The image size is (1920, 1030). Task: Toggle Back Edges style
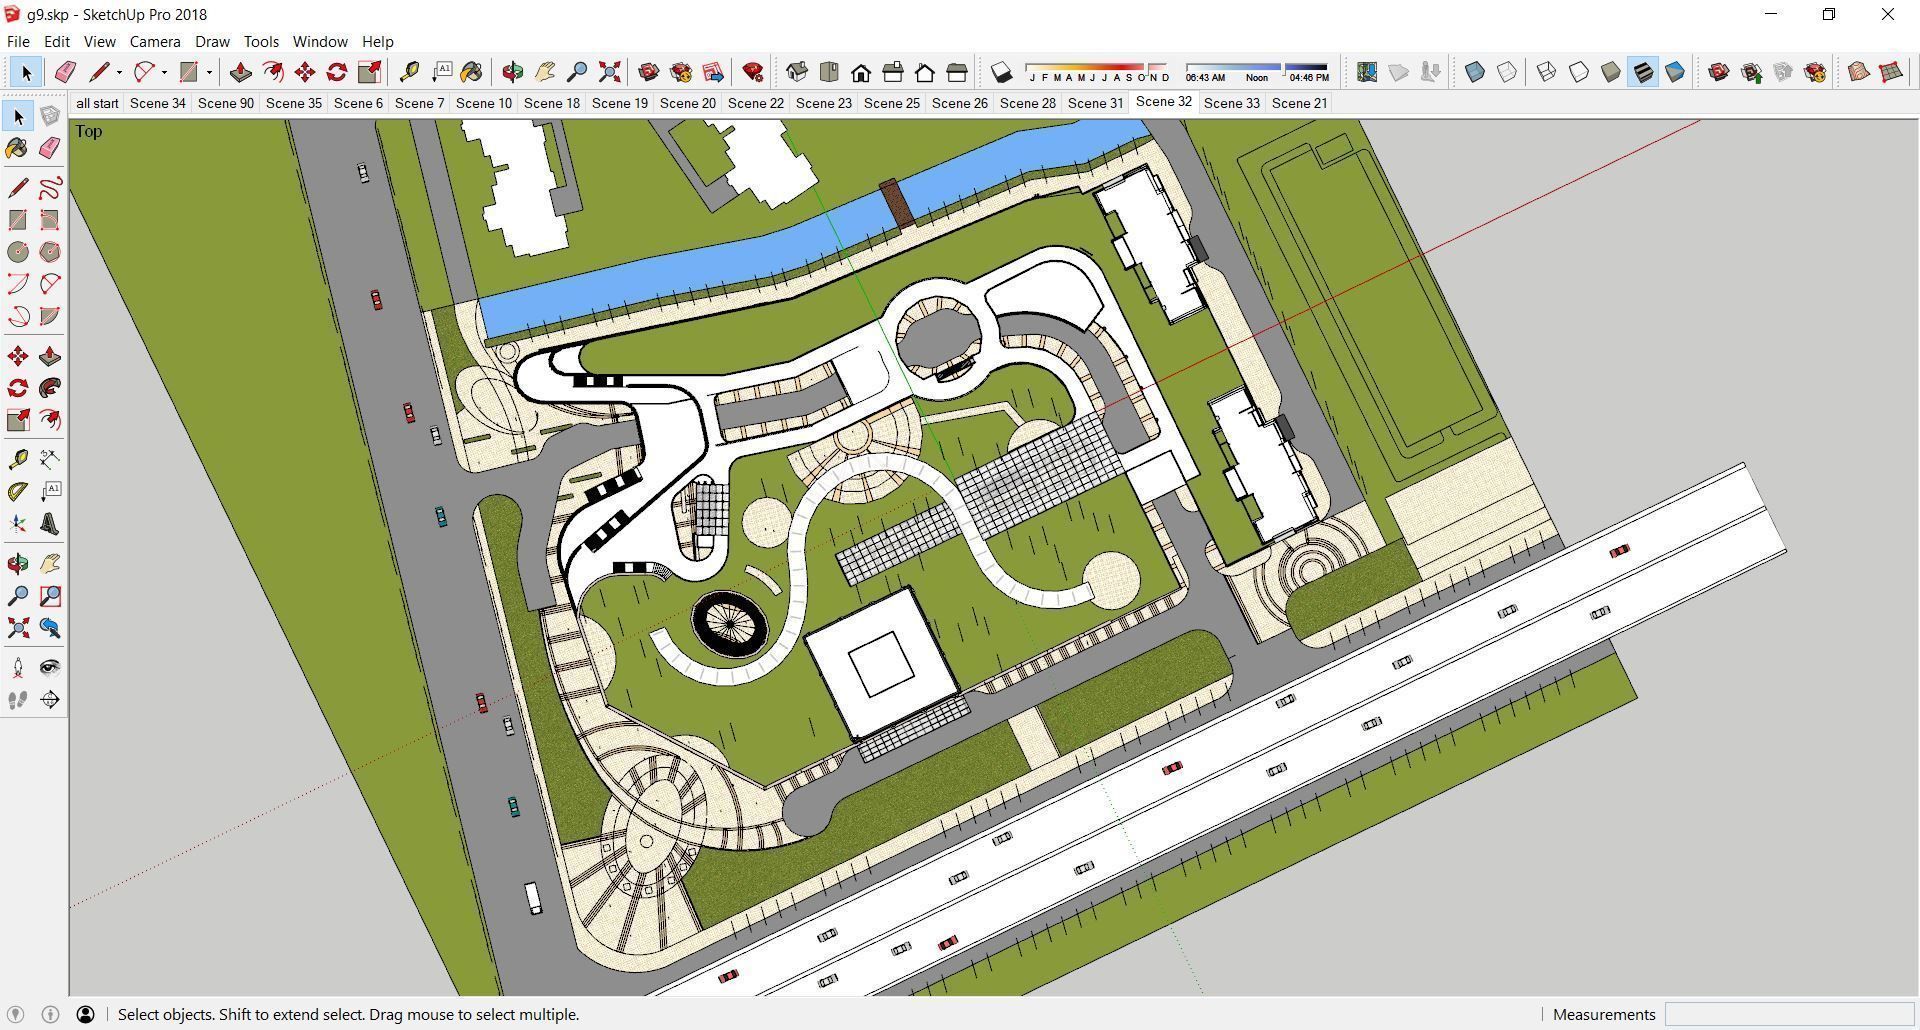(x=1507, y=72)
